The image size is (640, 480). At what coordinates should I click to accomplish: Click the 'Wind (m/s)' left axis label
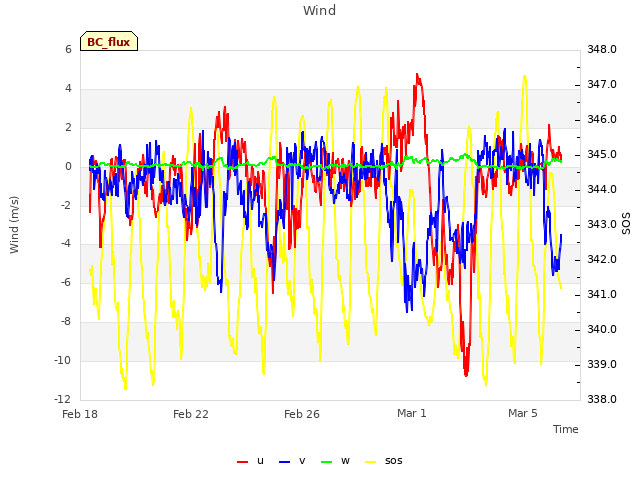pos(14,225)
